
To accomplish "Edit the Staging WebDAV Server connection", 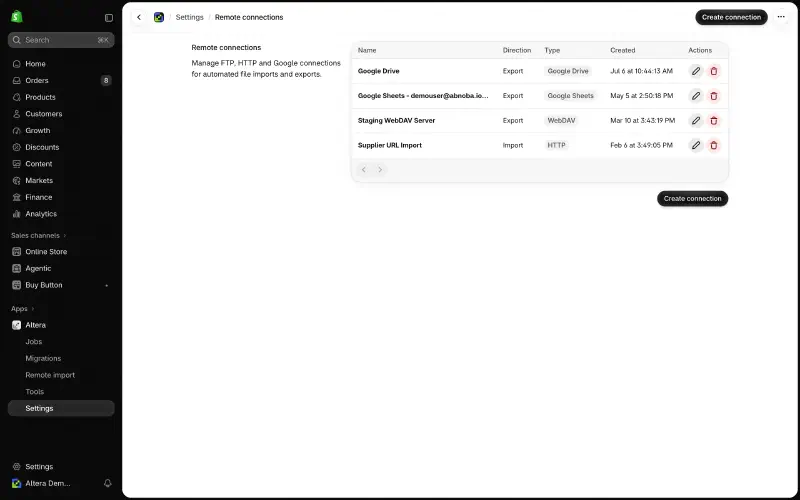I will coord(696,121).
